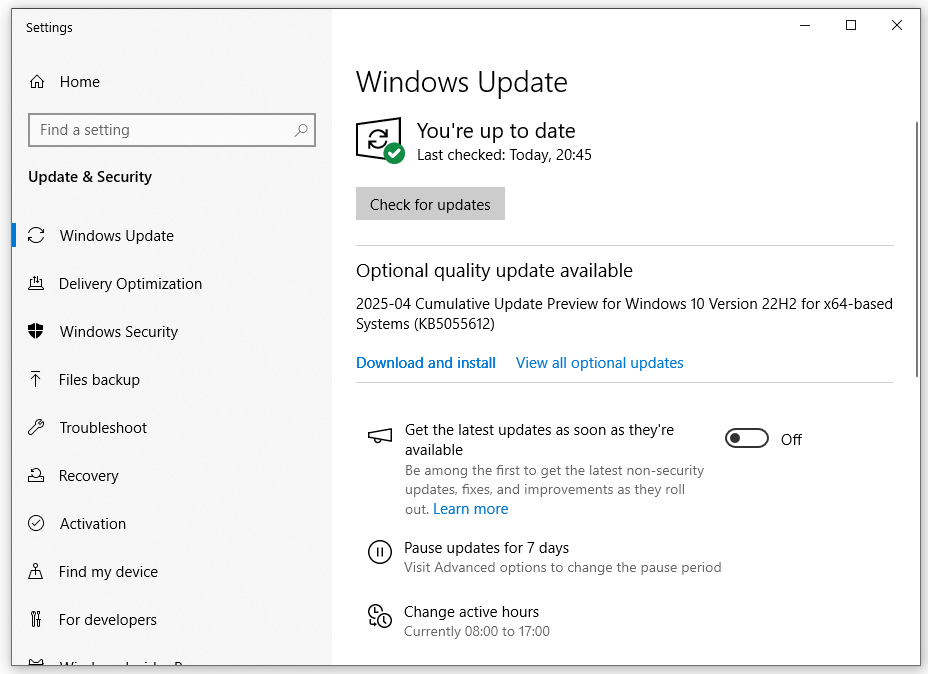Toggle Get the latest updates switch

point(746,438)
